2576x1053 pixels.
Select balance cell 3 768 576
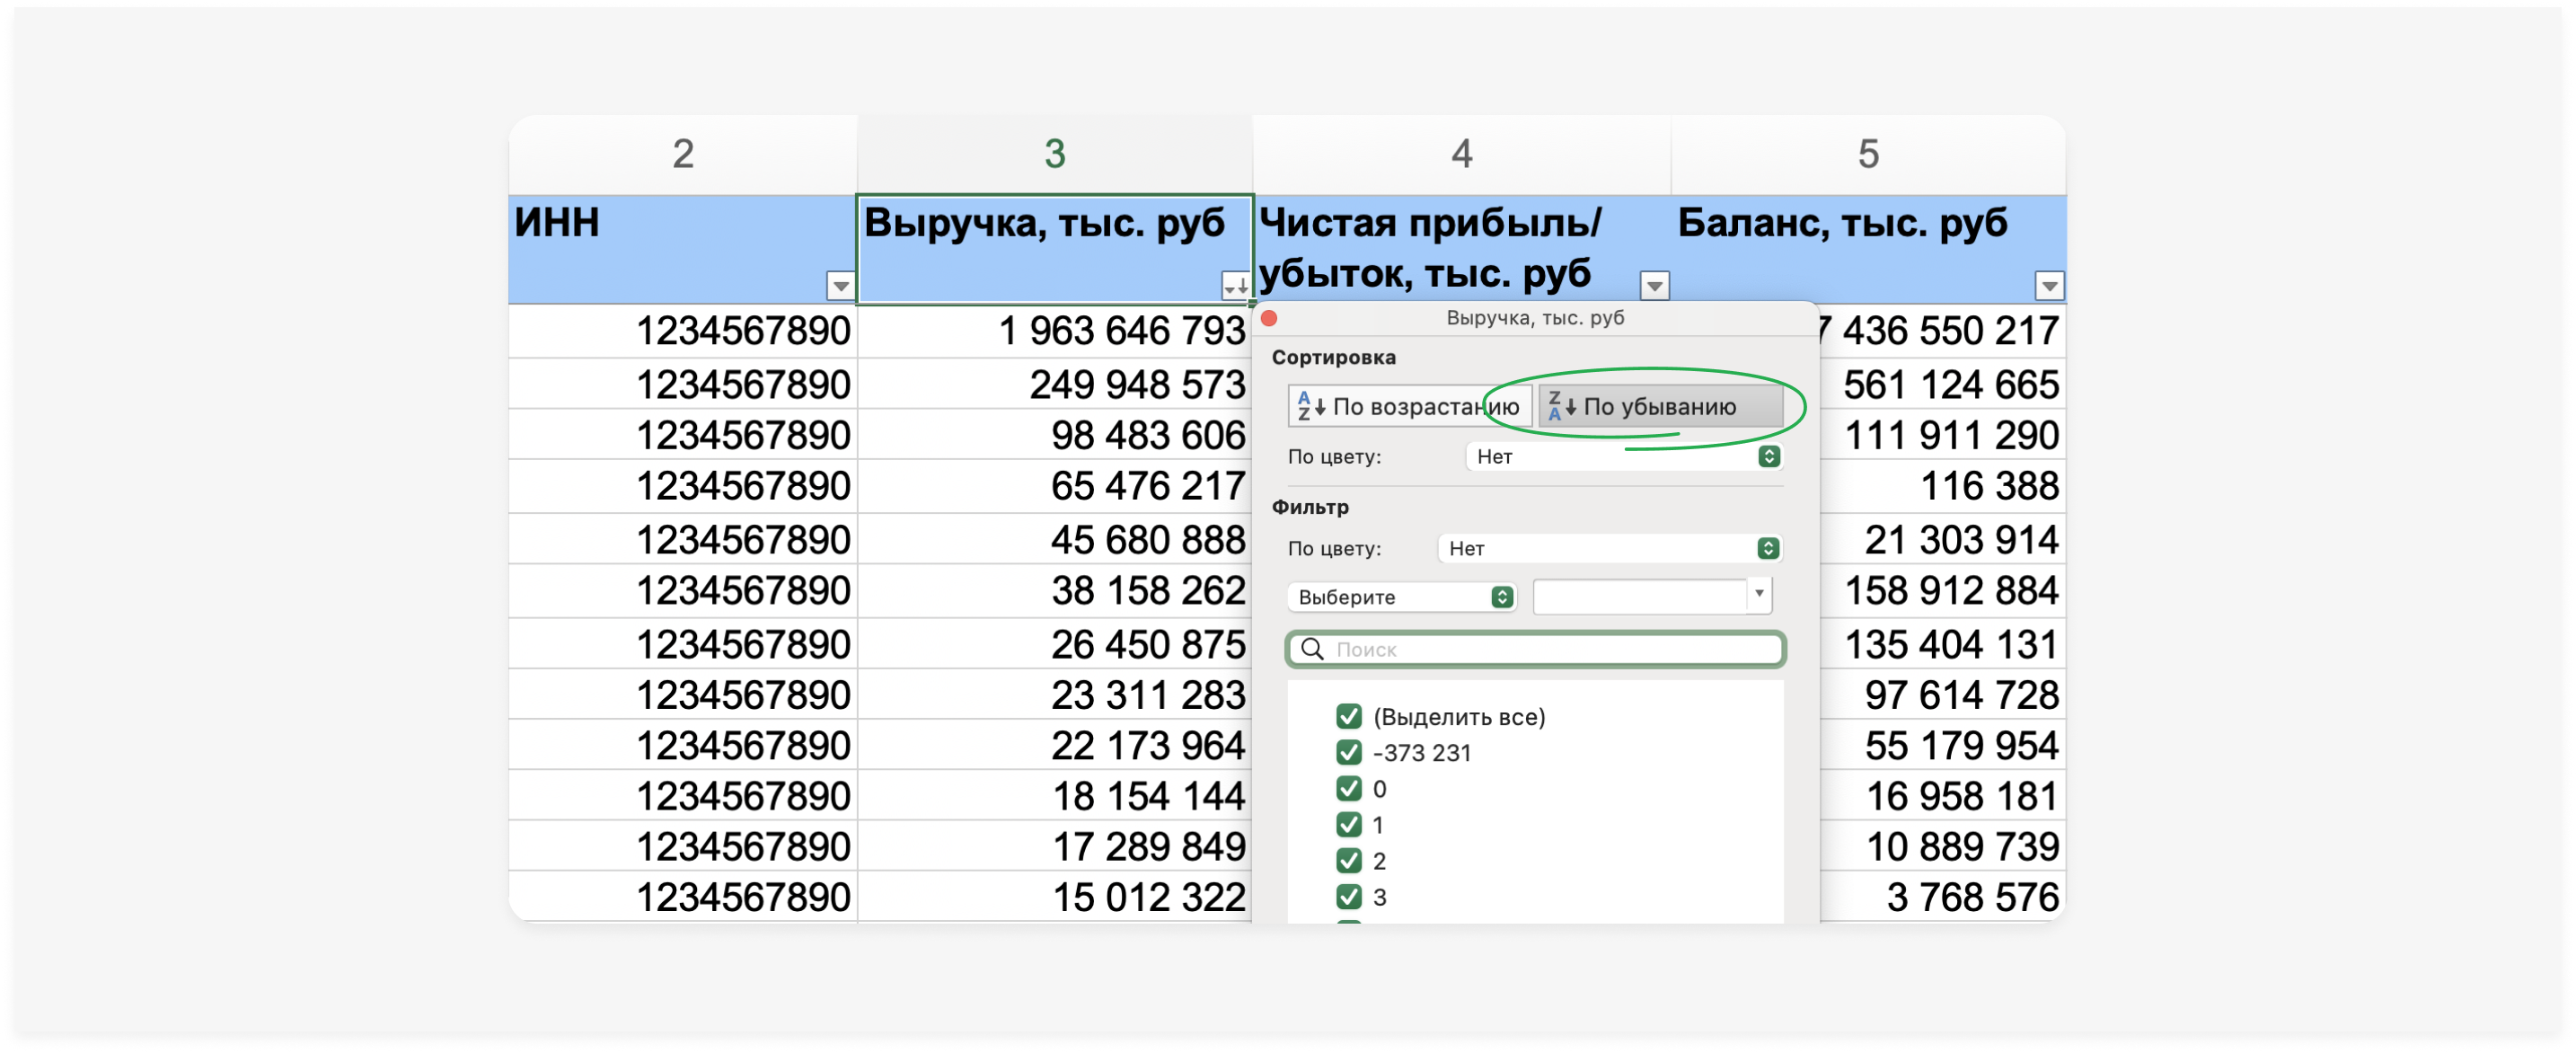tap(1943, 897)
